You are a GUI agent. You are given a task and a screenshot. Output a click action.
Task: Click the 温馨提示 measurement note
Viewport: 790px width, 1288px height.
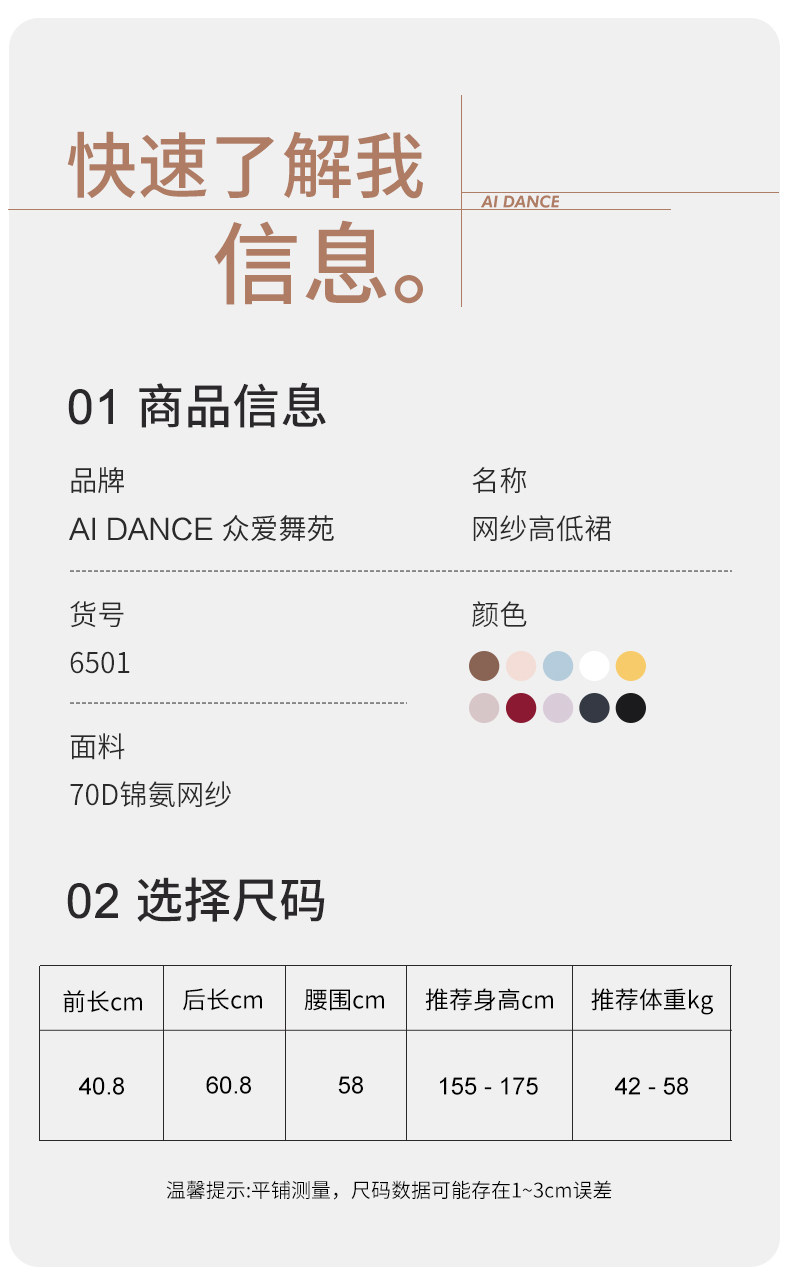[x=388, y=1190]
